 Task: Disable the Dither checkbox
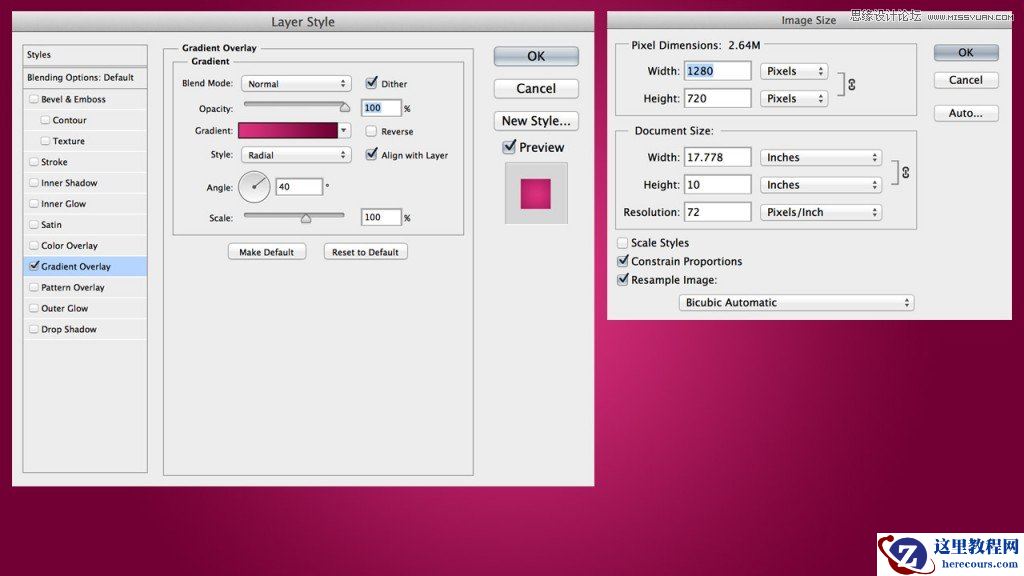click(370, 83)
